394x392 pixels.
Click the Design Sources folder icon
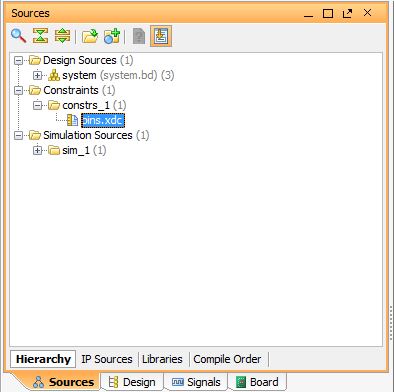coord(35,60)
